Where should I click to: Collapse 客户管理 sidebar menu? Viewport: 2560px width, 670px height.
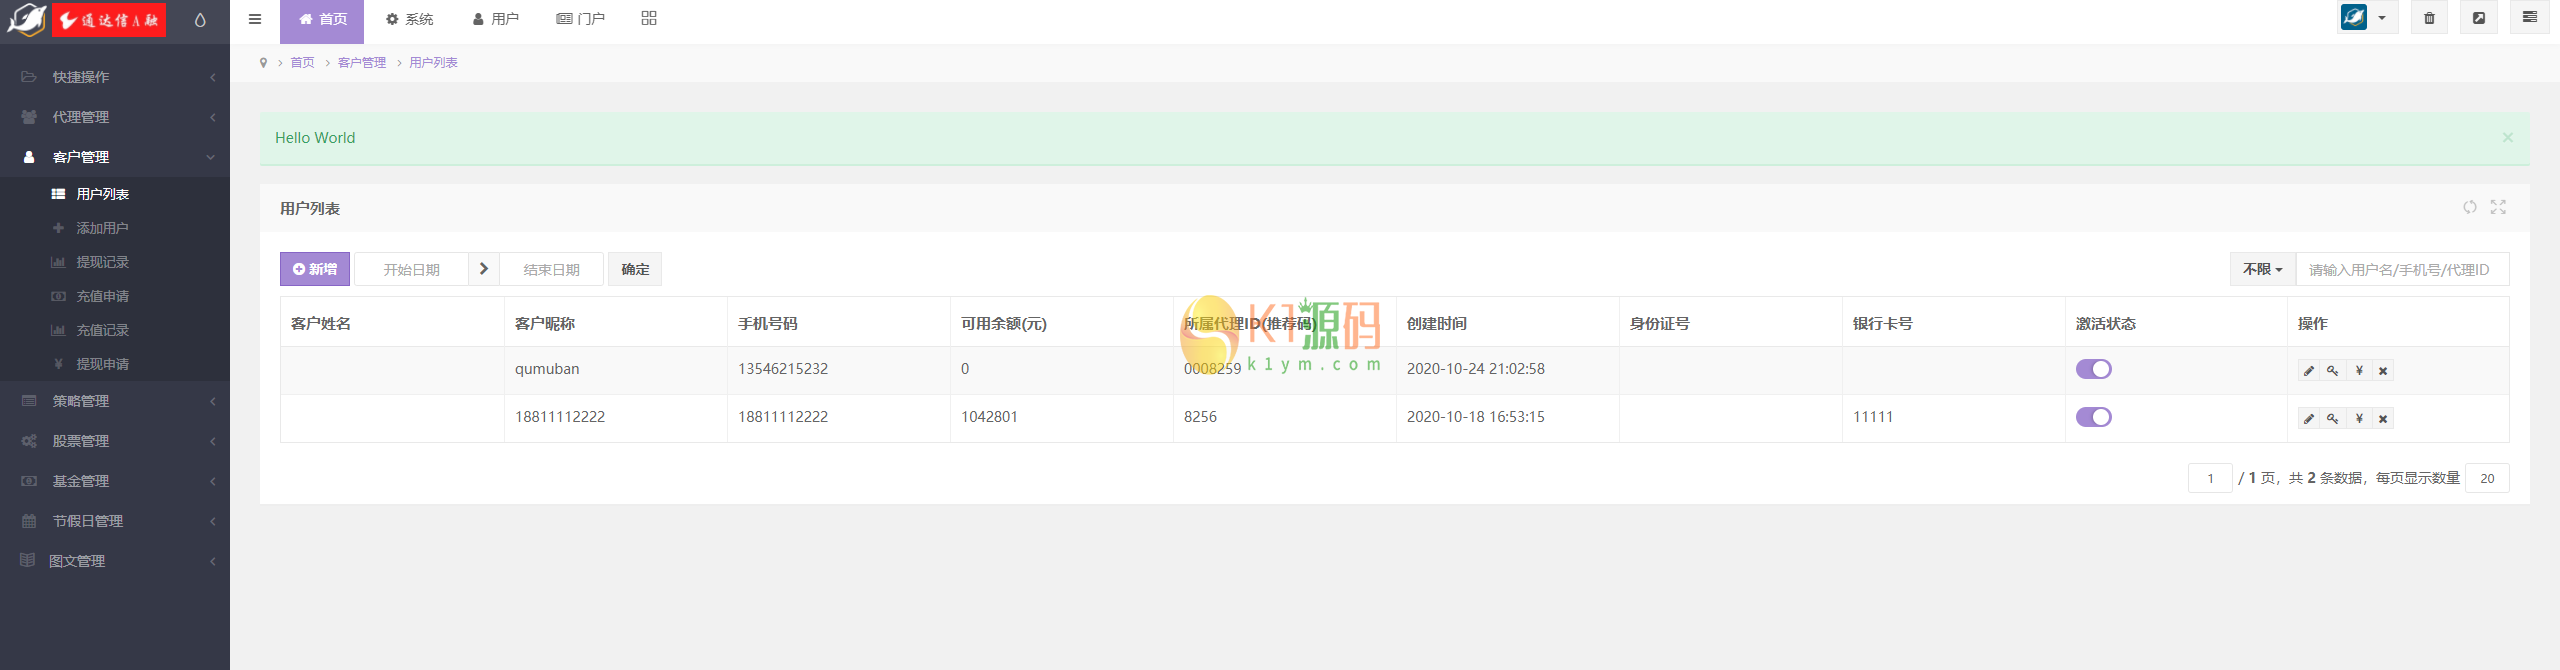[x=115, y=157]
